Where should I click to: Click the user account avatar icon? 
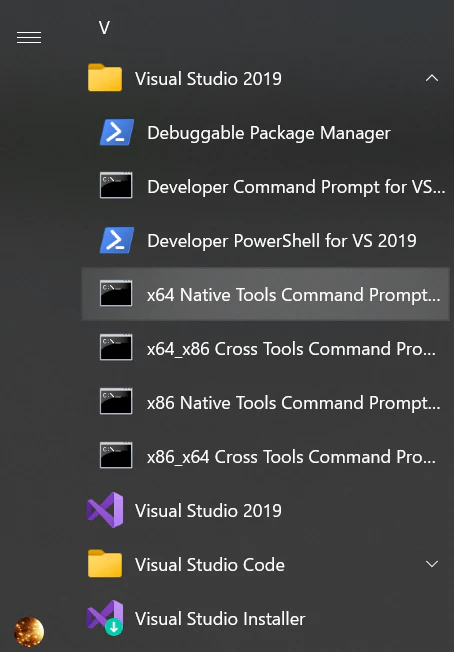click(29, 632)
